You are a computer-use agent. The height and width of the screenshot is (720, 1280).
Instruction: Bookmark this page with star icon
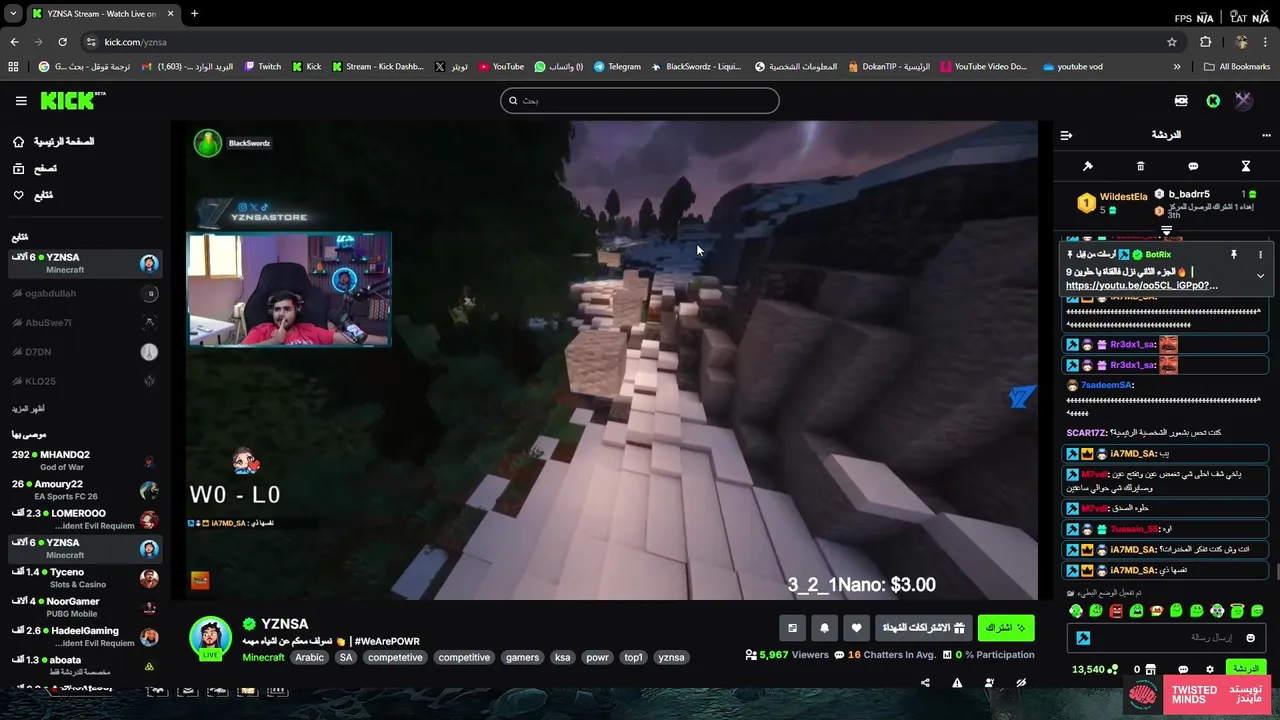click(x=1172, y=42)
